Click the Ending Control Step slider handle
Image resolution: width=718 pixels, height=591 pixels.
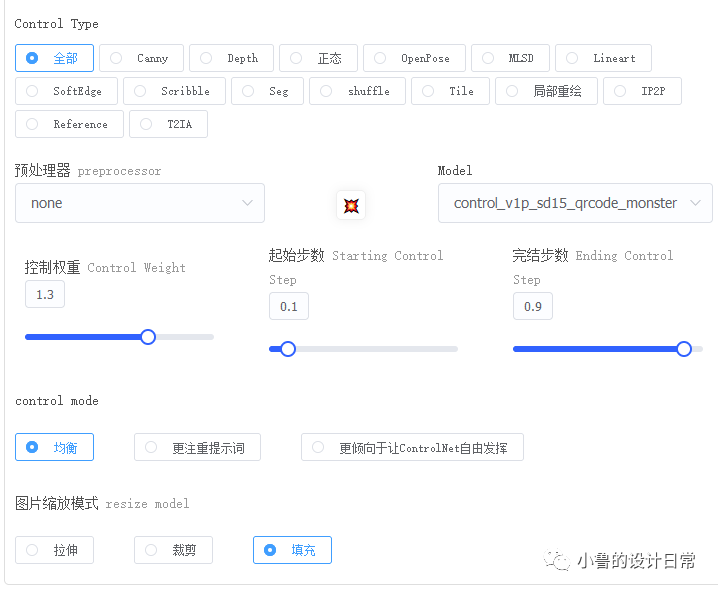(x=684, y=349)
